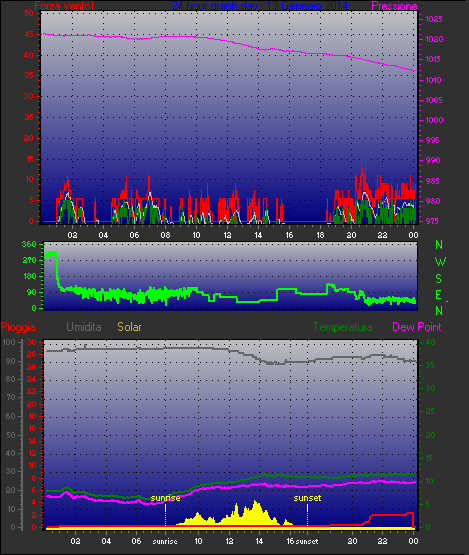469x555 pixels.
Task: Click the Temperatura legend label
Action: click(342, 327)
